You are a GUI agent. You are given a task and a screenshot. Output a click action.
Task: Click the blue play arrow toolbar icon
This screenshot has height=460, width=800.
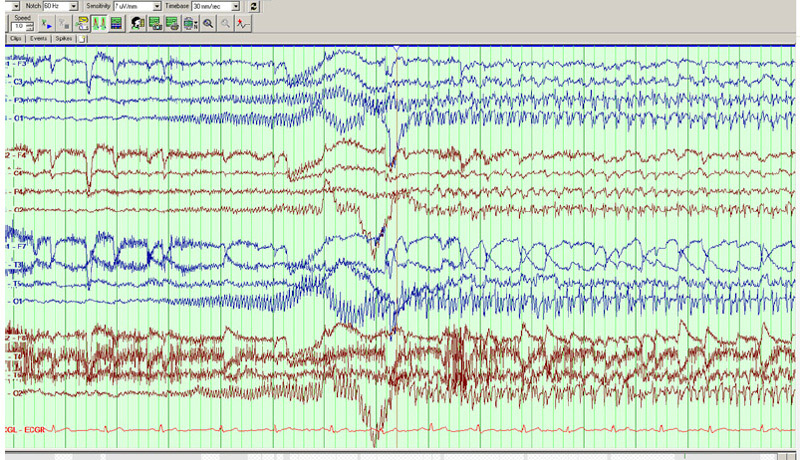point(47,22)
